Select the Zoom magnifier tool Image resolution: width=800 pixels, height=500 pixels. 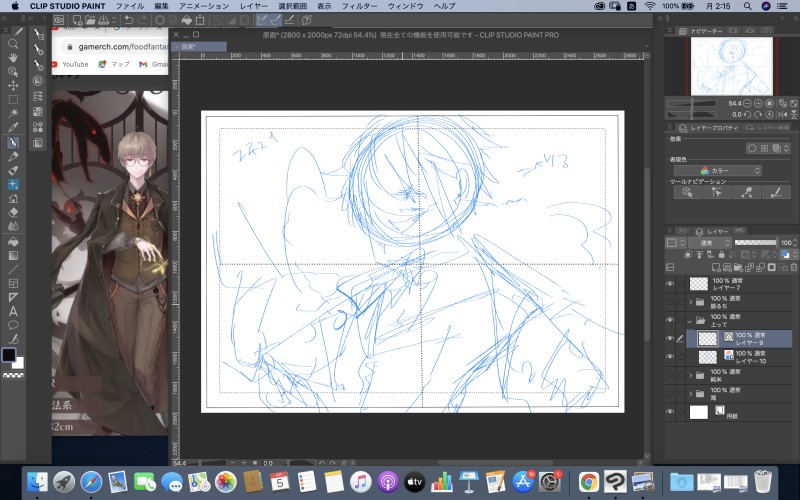(13, 44)
